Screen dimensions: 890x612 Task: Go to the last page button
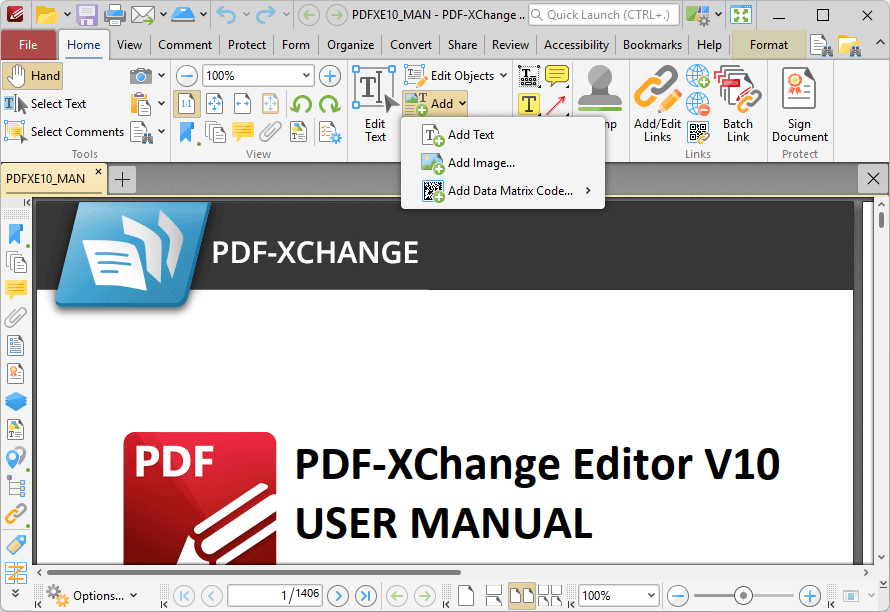pos(366,596)
